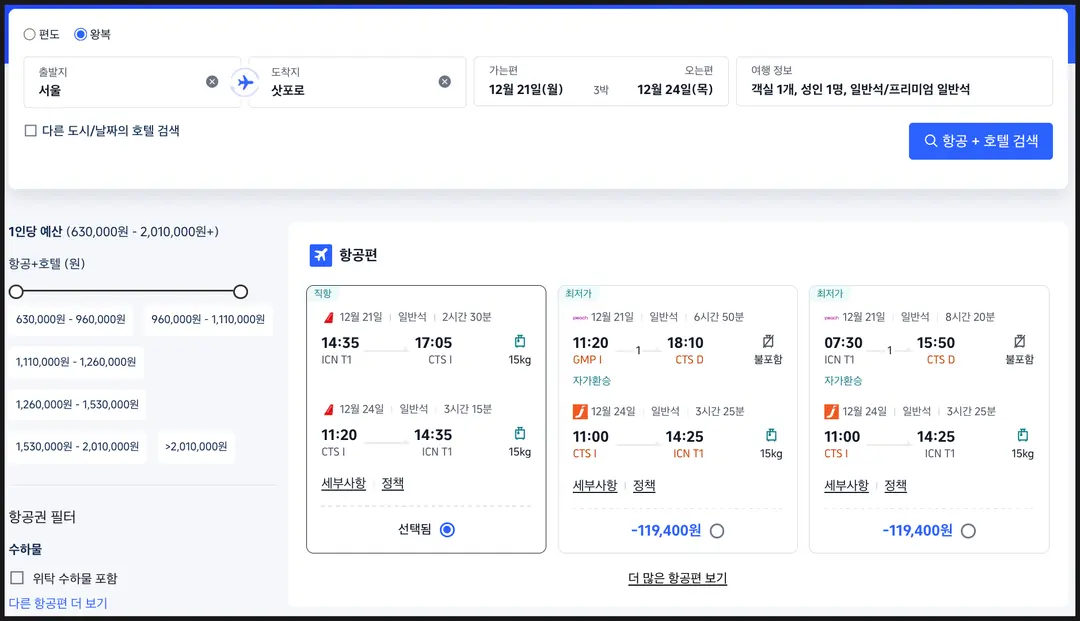
Task: Enable 다른 도시/날짜의 호텔 검색 checkbox
Action: coord(30,131)
